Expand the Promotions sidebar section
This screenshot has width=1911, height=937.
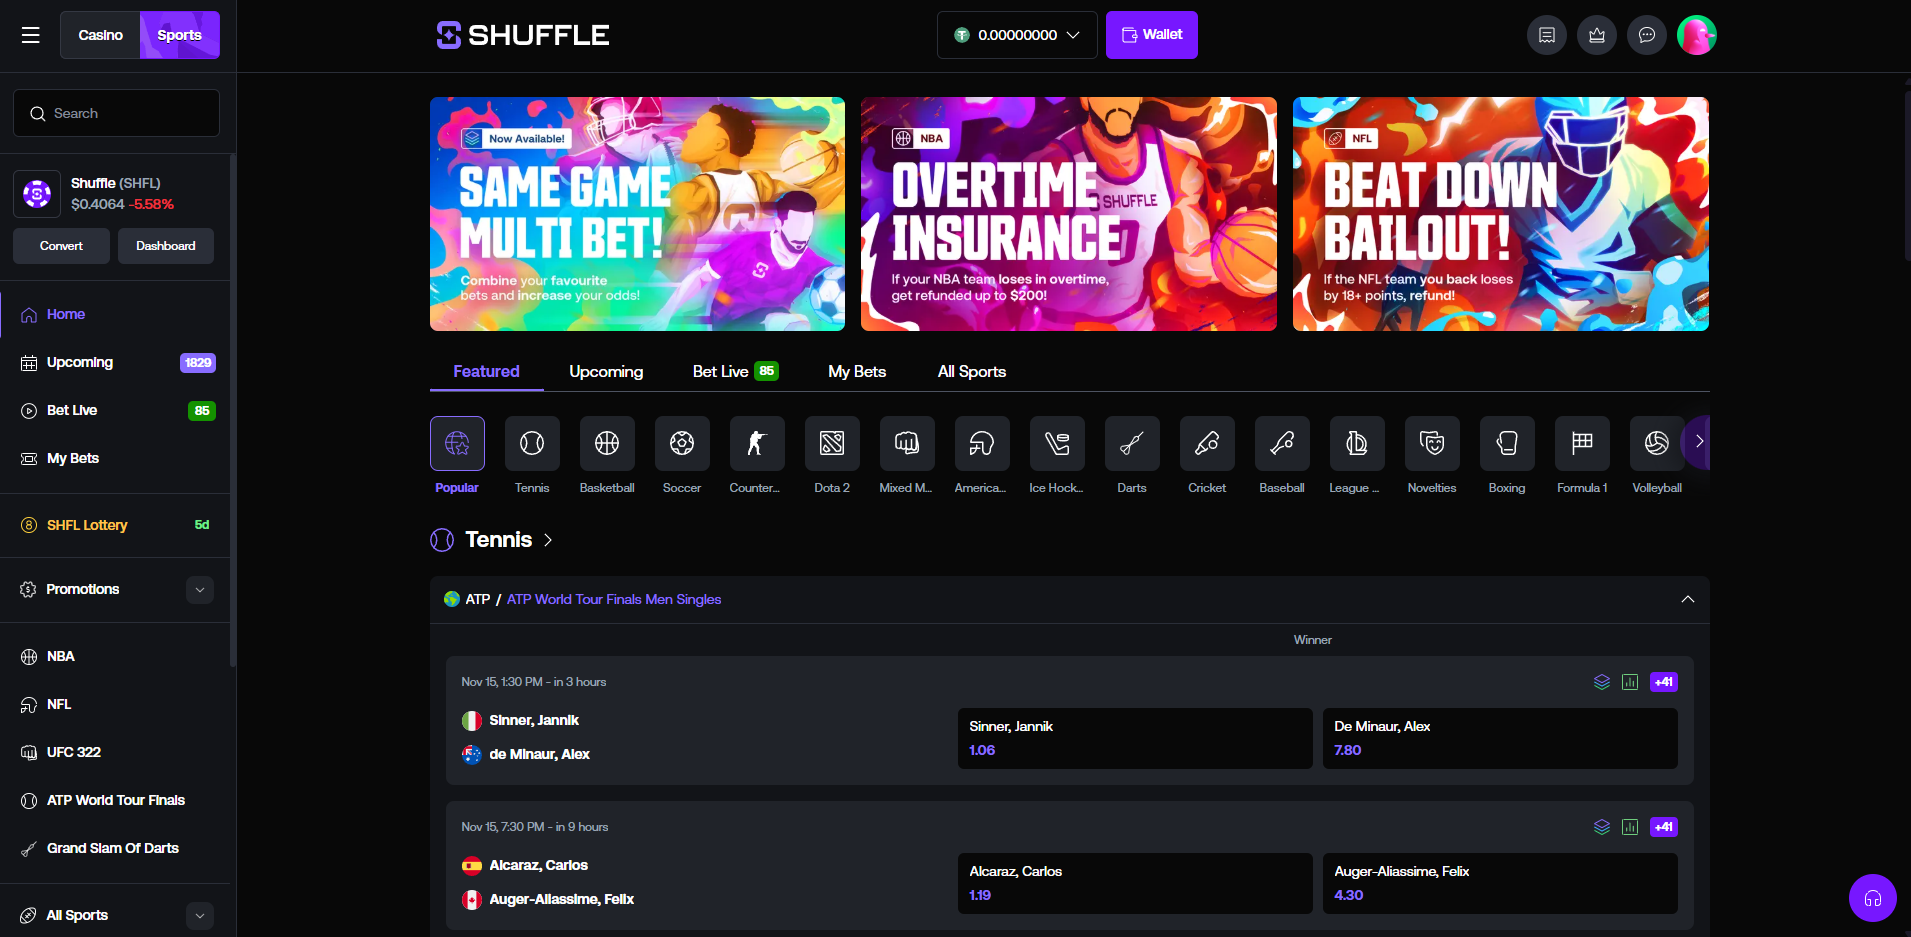pos(200,590)
